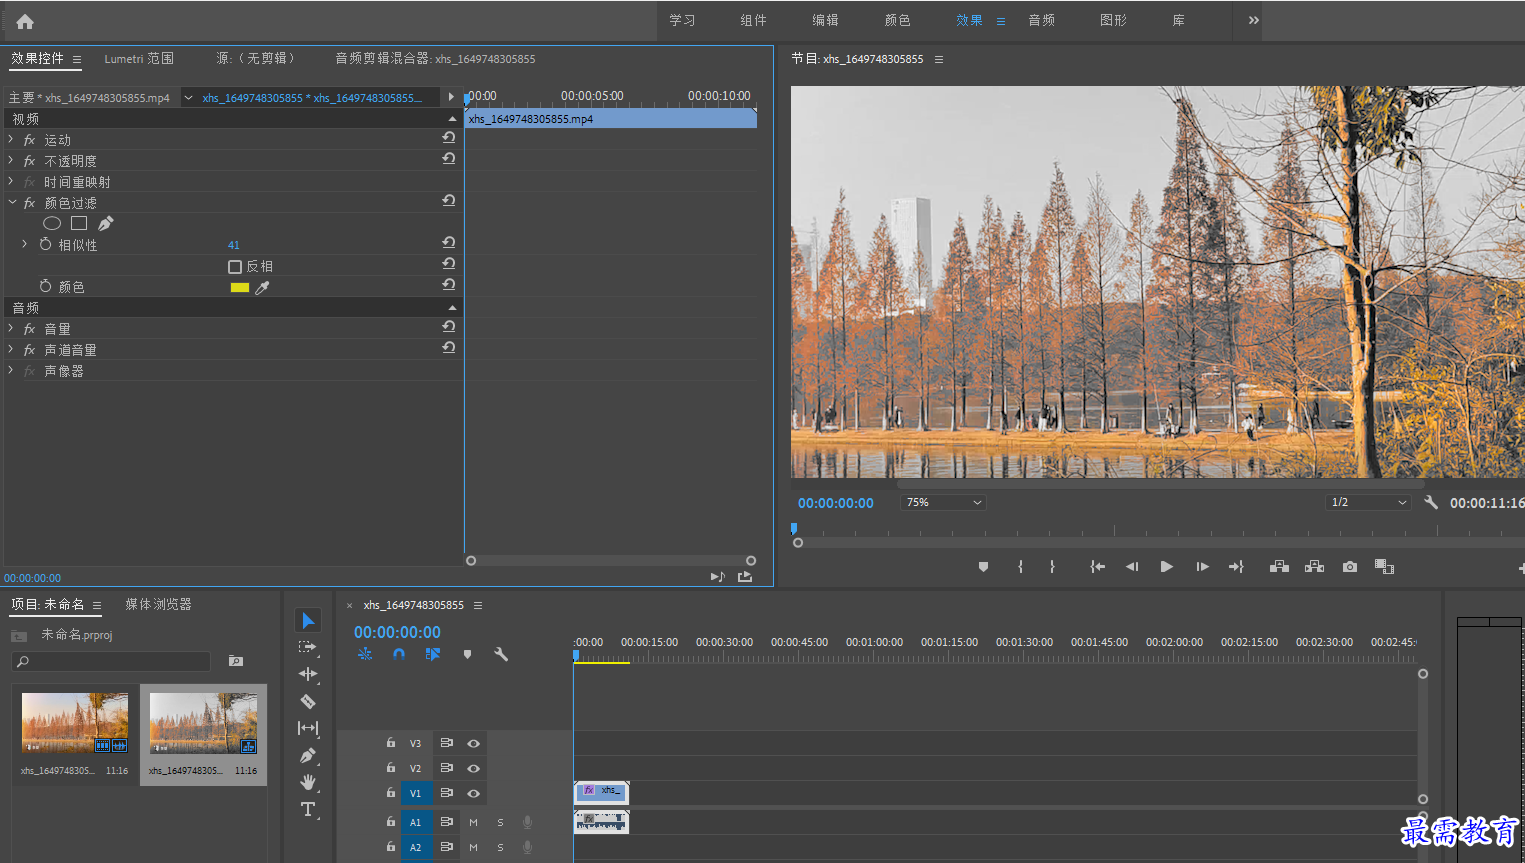The image size is (1525, 863).
Task: Solo the A1 audio track
Action: [500, 822]
